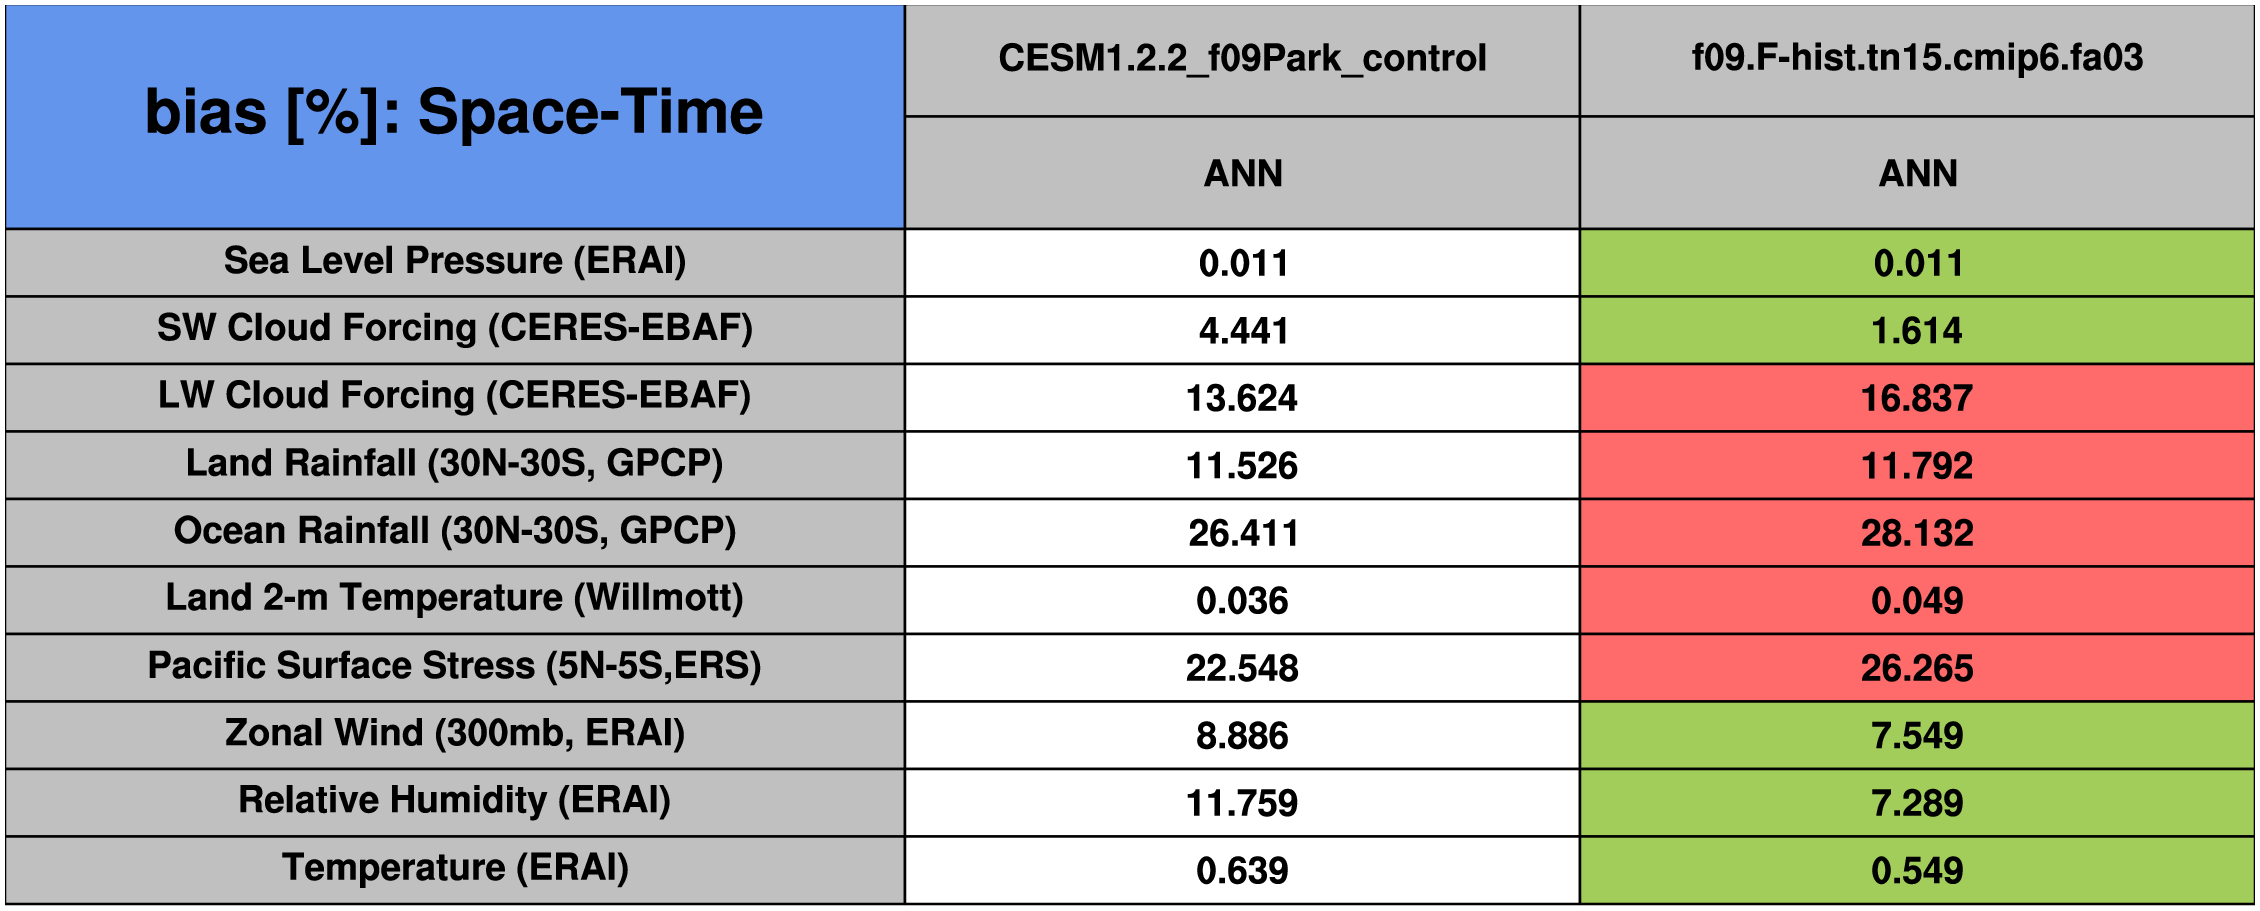Select the SW Cloud Forcing (CERES-EBAF) row label
This screenshot has width=2260, height=911.
pyautogui.click(x=455, y=330)
